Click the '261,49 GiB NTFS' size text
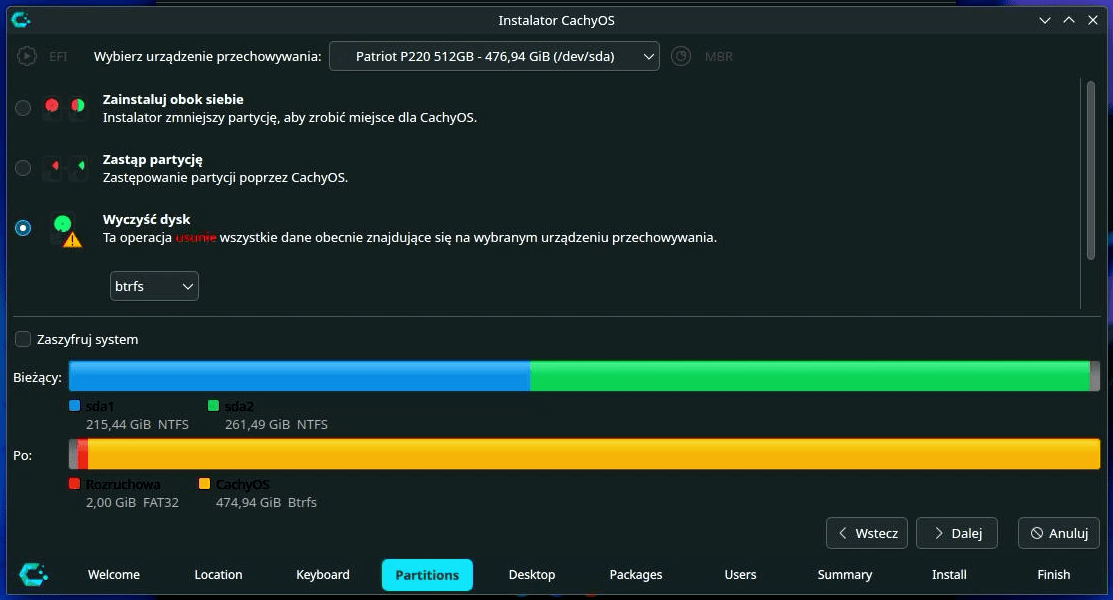 point(276,425)
